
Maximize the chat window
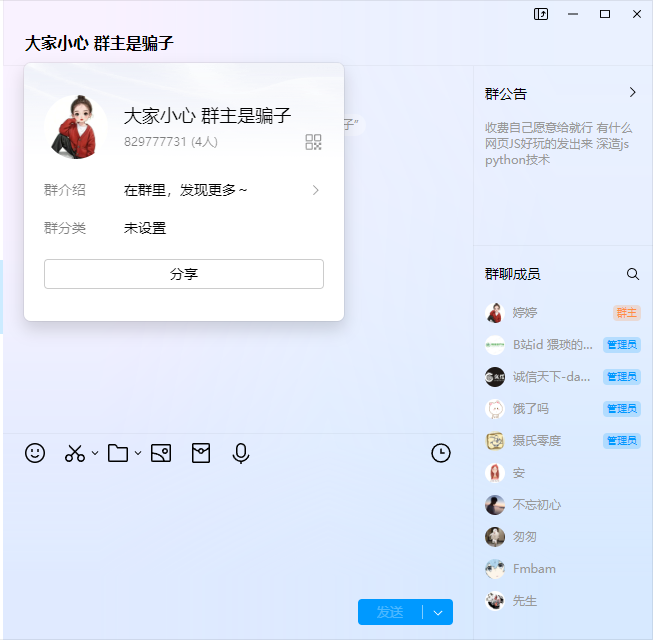605,14
